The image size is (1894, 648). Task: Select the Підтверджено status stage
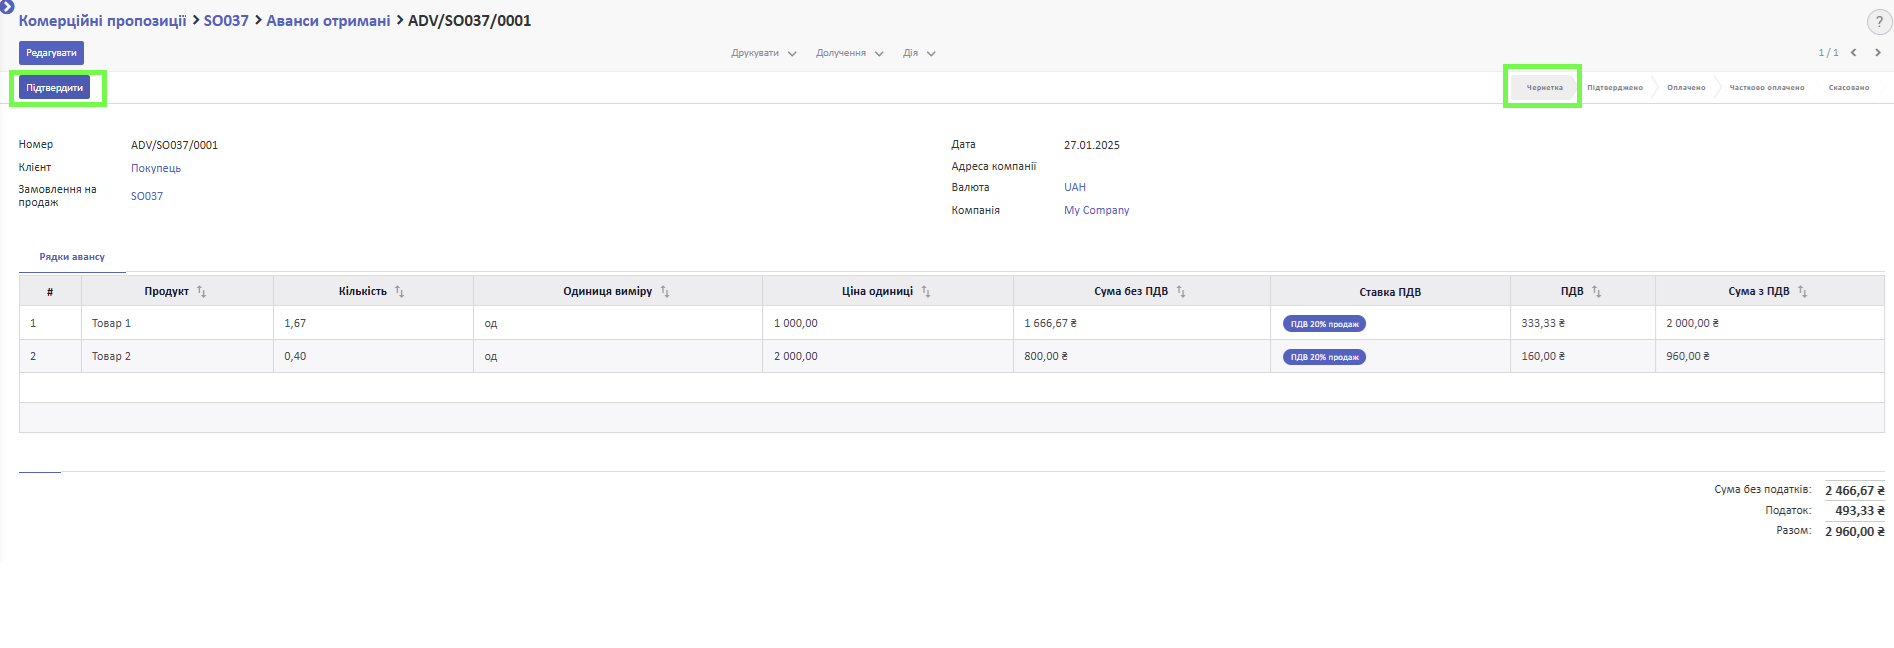coord(1614,88)
